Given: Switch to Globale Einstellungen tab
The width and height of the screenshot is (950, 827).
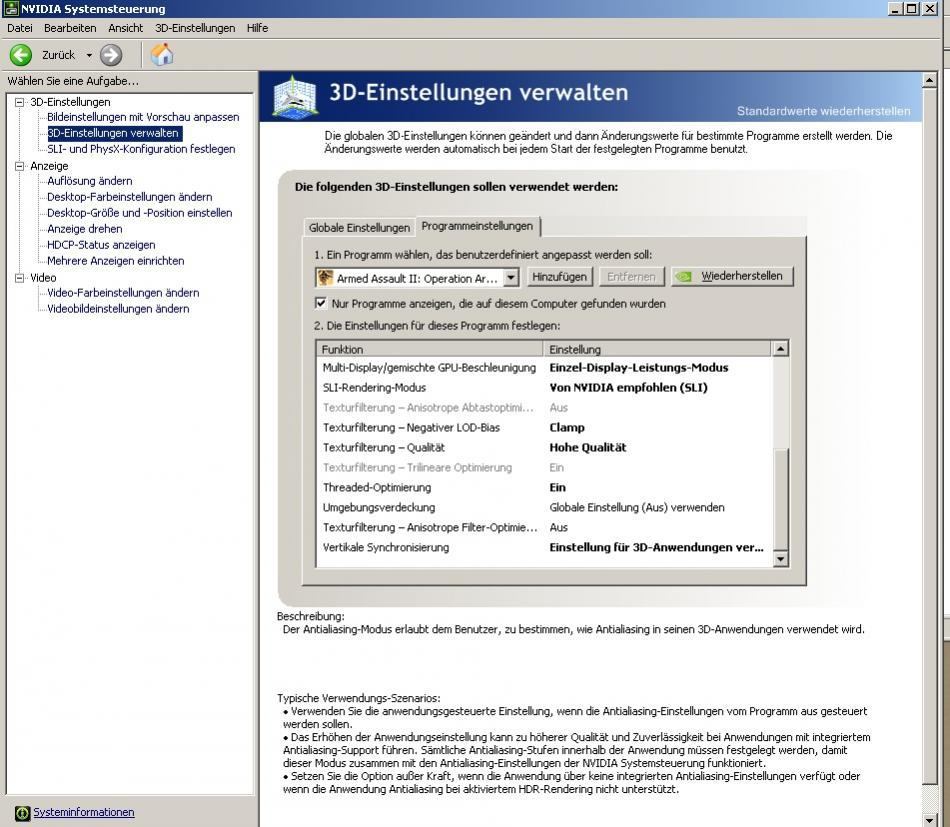Looking at the screenshot, I should [x=359, y=228].
